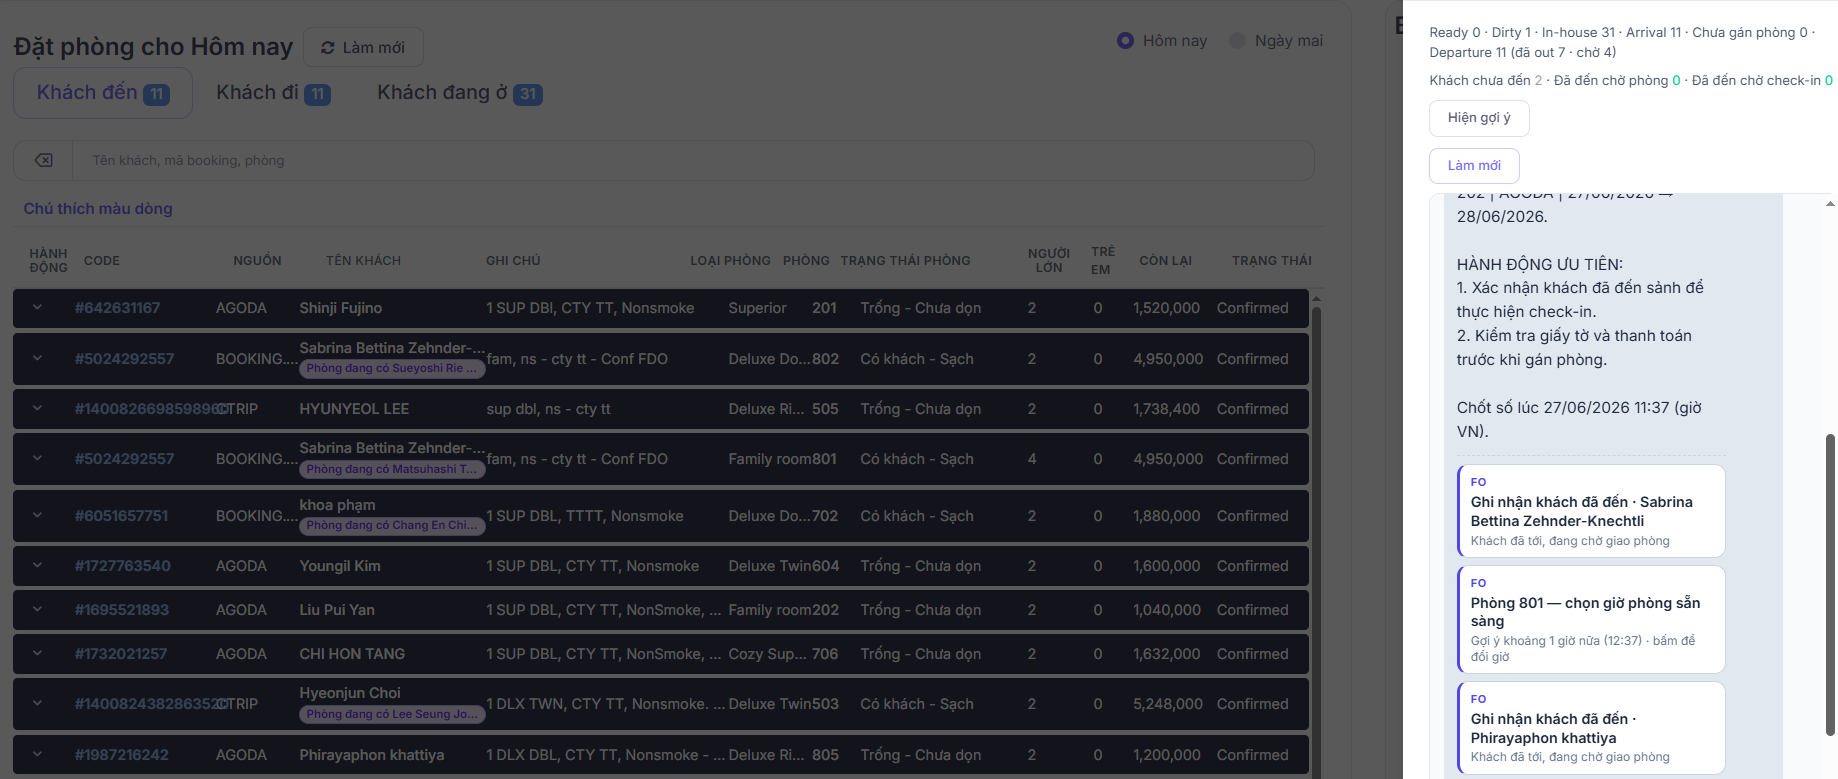
Task: Select the Hôm nay radio button
Action: click(1125, 40)
